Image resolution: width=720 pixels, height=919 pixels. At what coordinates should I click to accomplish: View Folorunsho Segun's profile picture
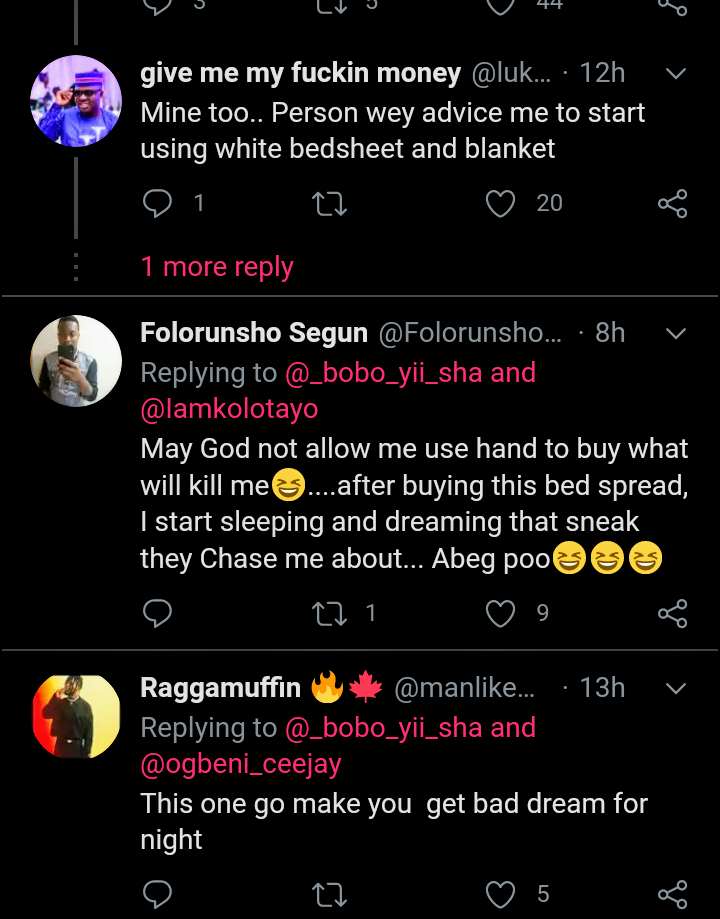coord(76,361)
